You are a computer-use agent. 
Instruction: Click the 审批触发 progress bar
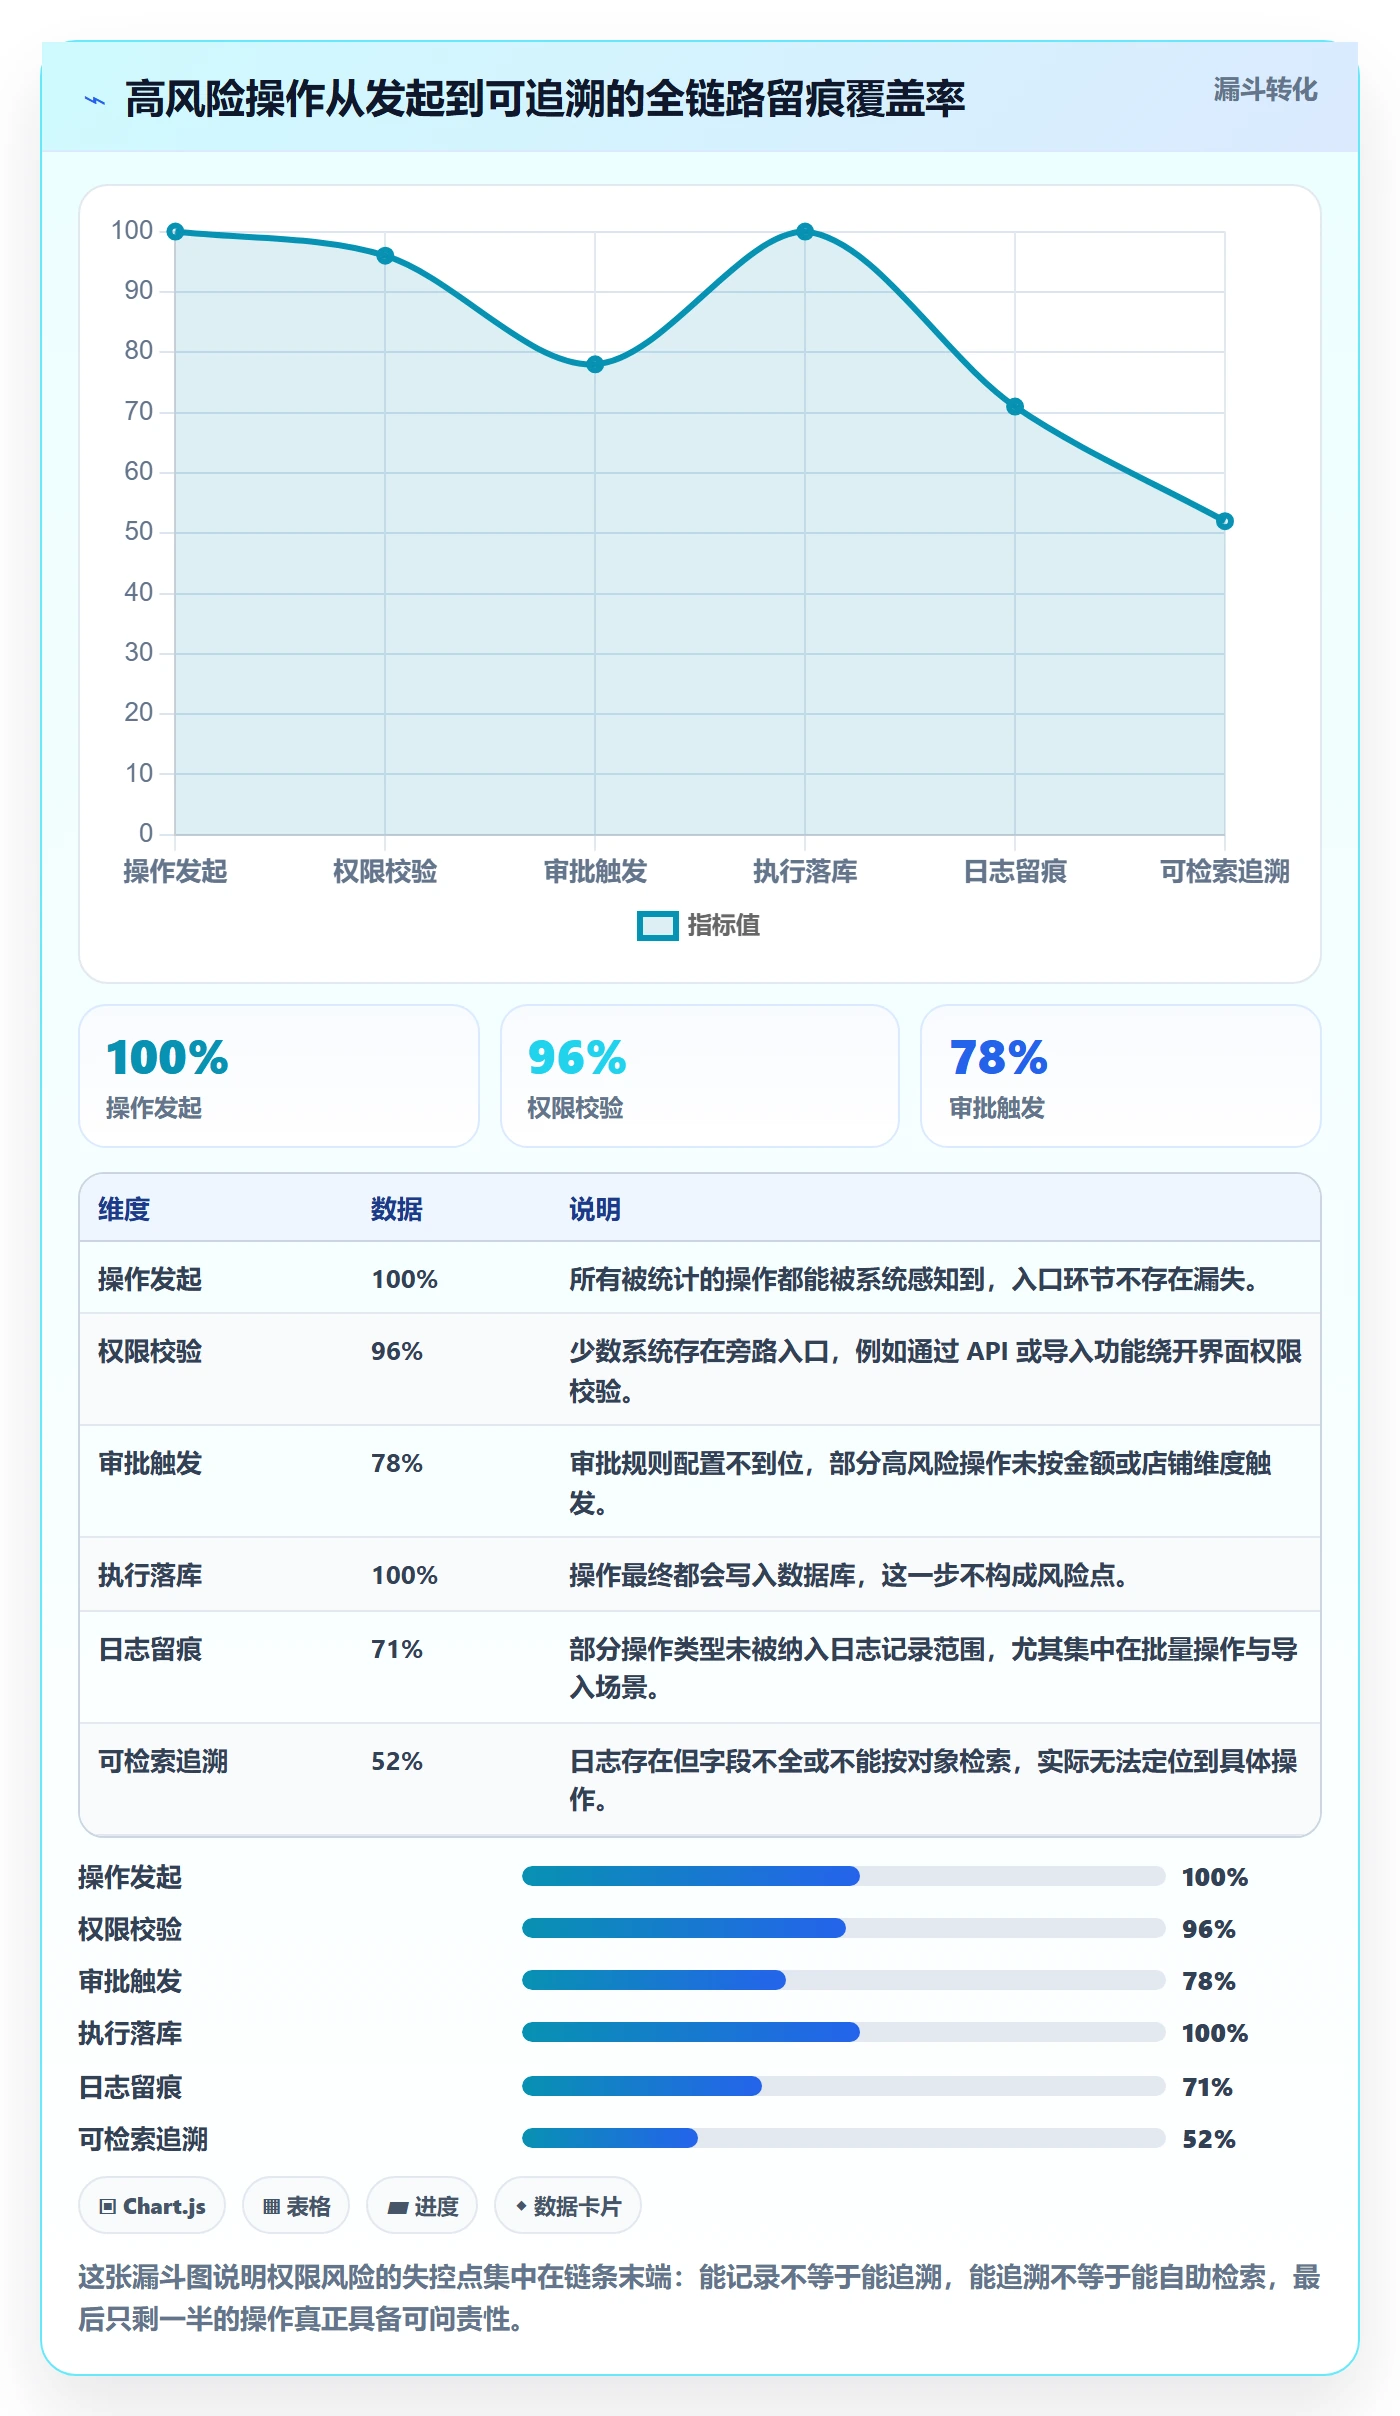point(843,1980)
